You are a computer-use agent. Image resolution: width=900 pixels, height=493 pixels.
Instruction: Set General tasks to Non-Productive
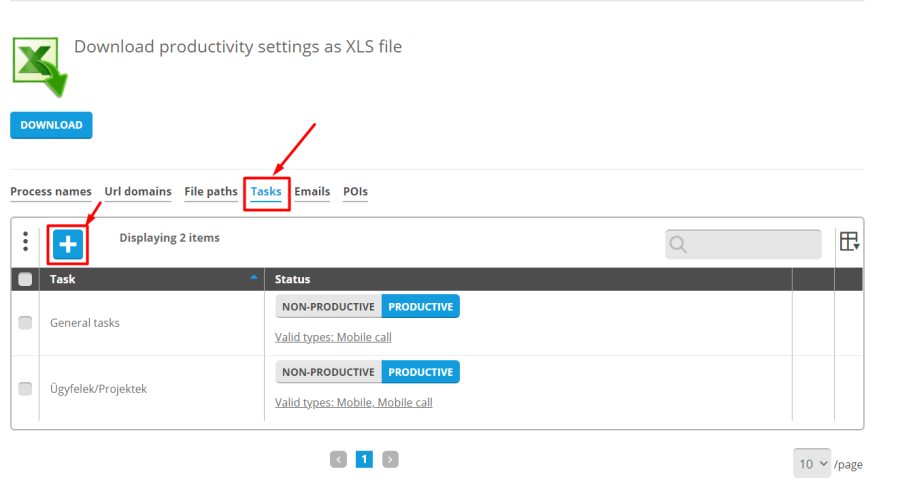click(x=328, y=307)
